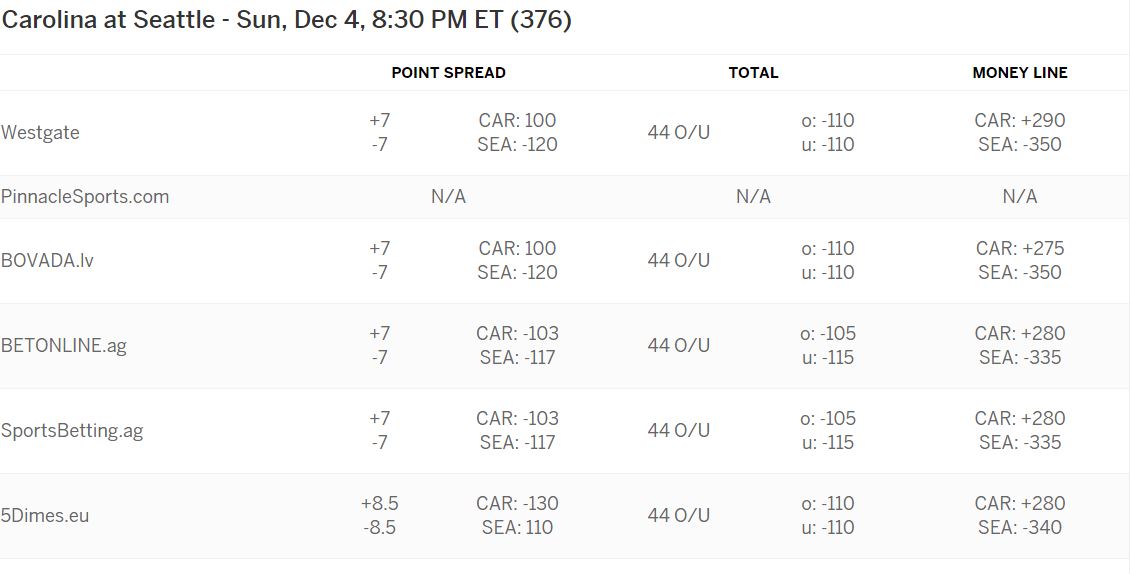The image size is (1130, 574).
Task: Click the Westgate sportsbook name
Action: click(40, 133)
